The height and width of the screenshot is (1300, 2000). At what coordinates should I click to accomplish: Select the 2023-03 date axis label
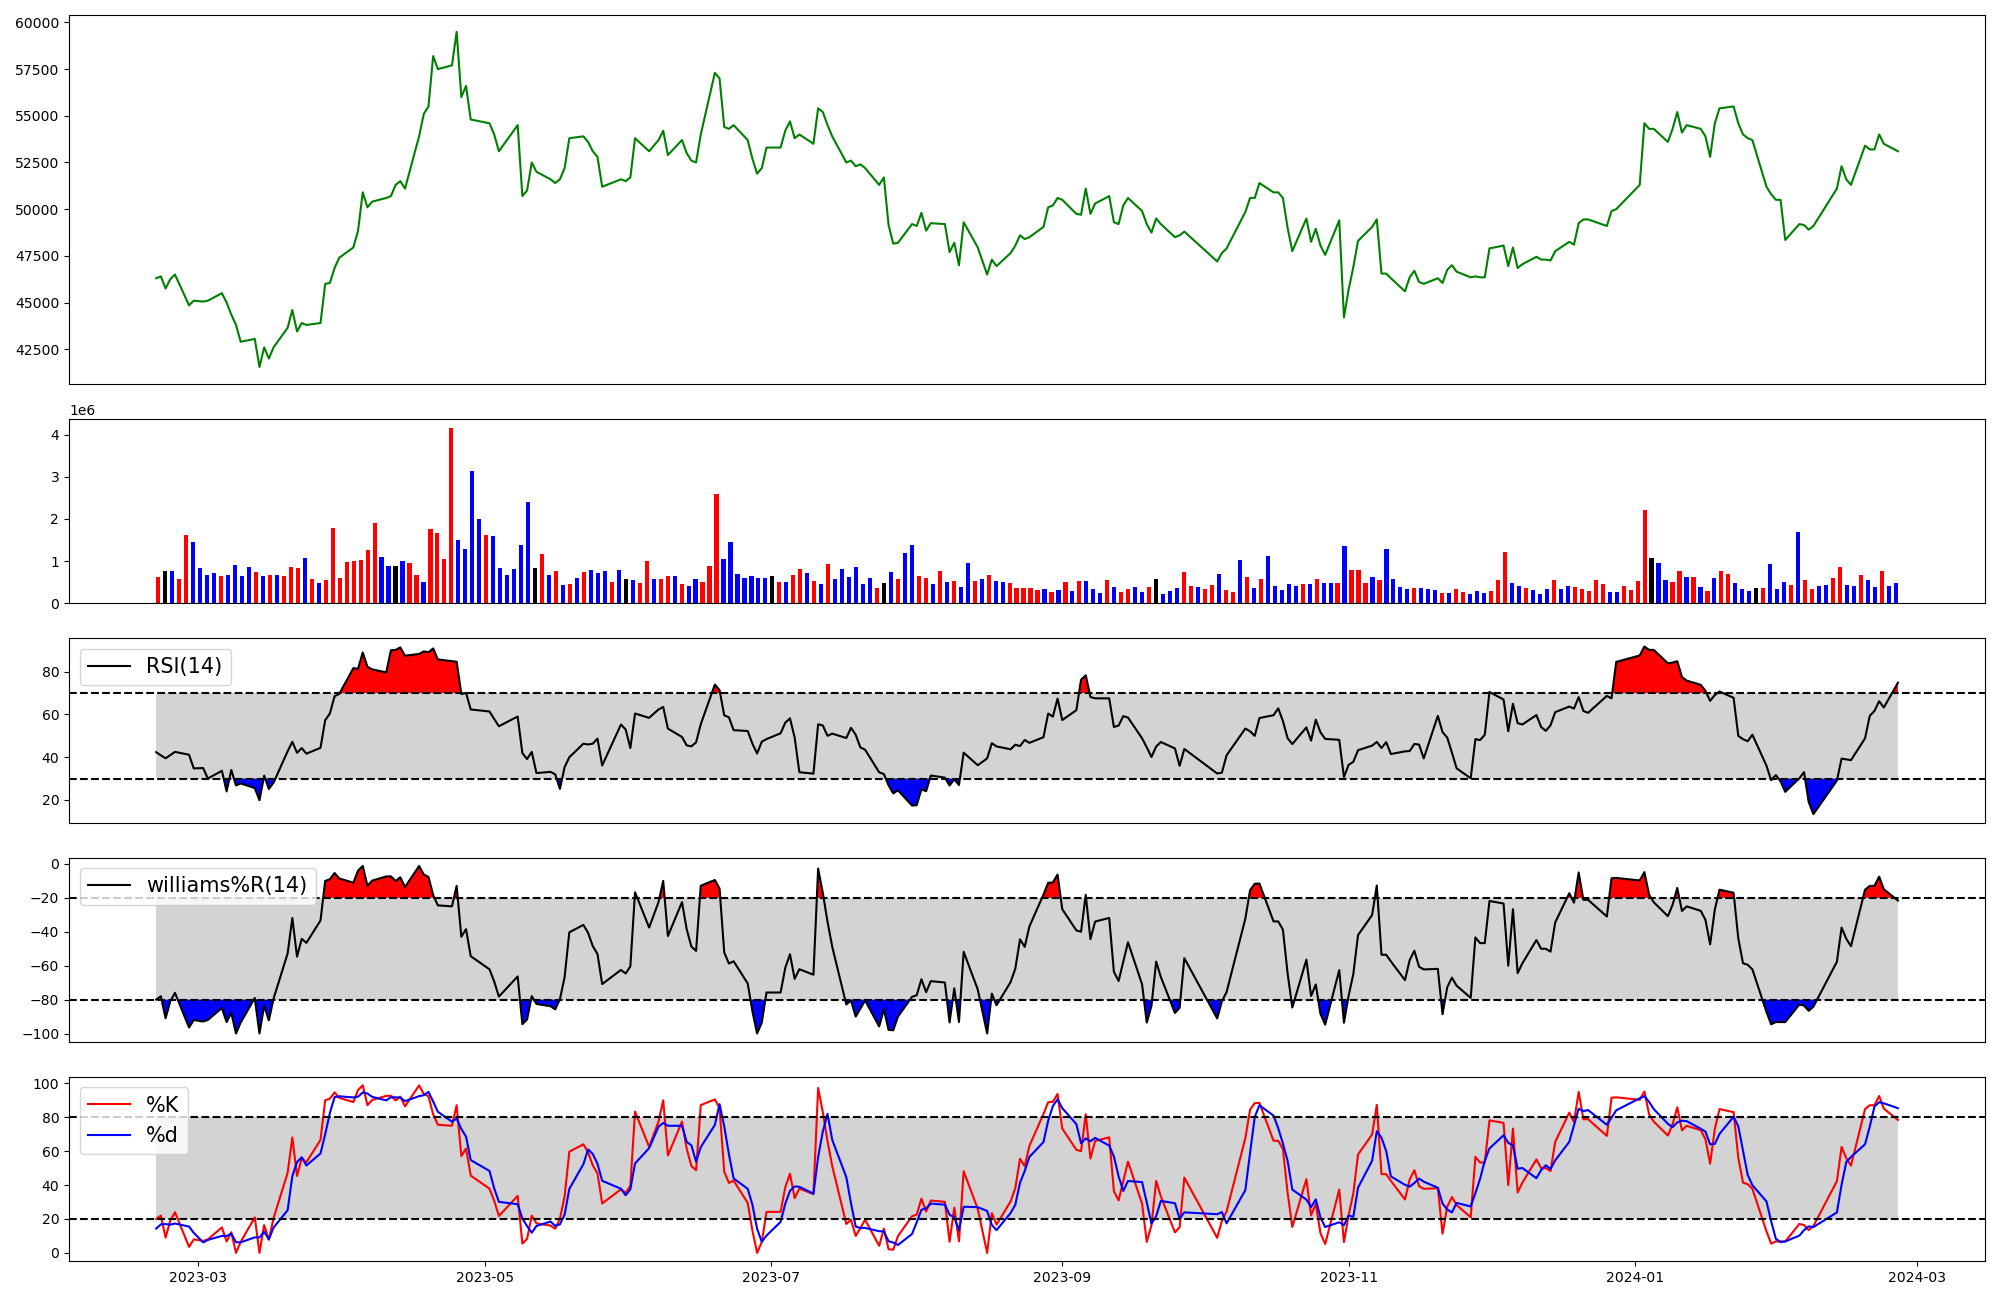pyautogui.click(x=198, y=1277)
